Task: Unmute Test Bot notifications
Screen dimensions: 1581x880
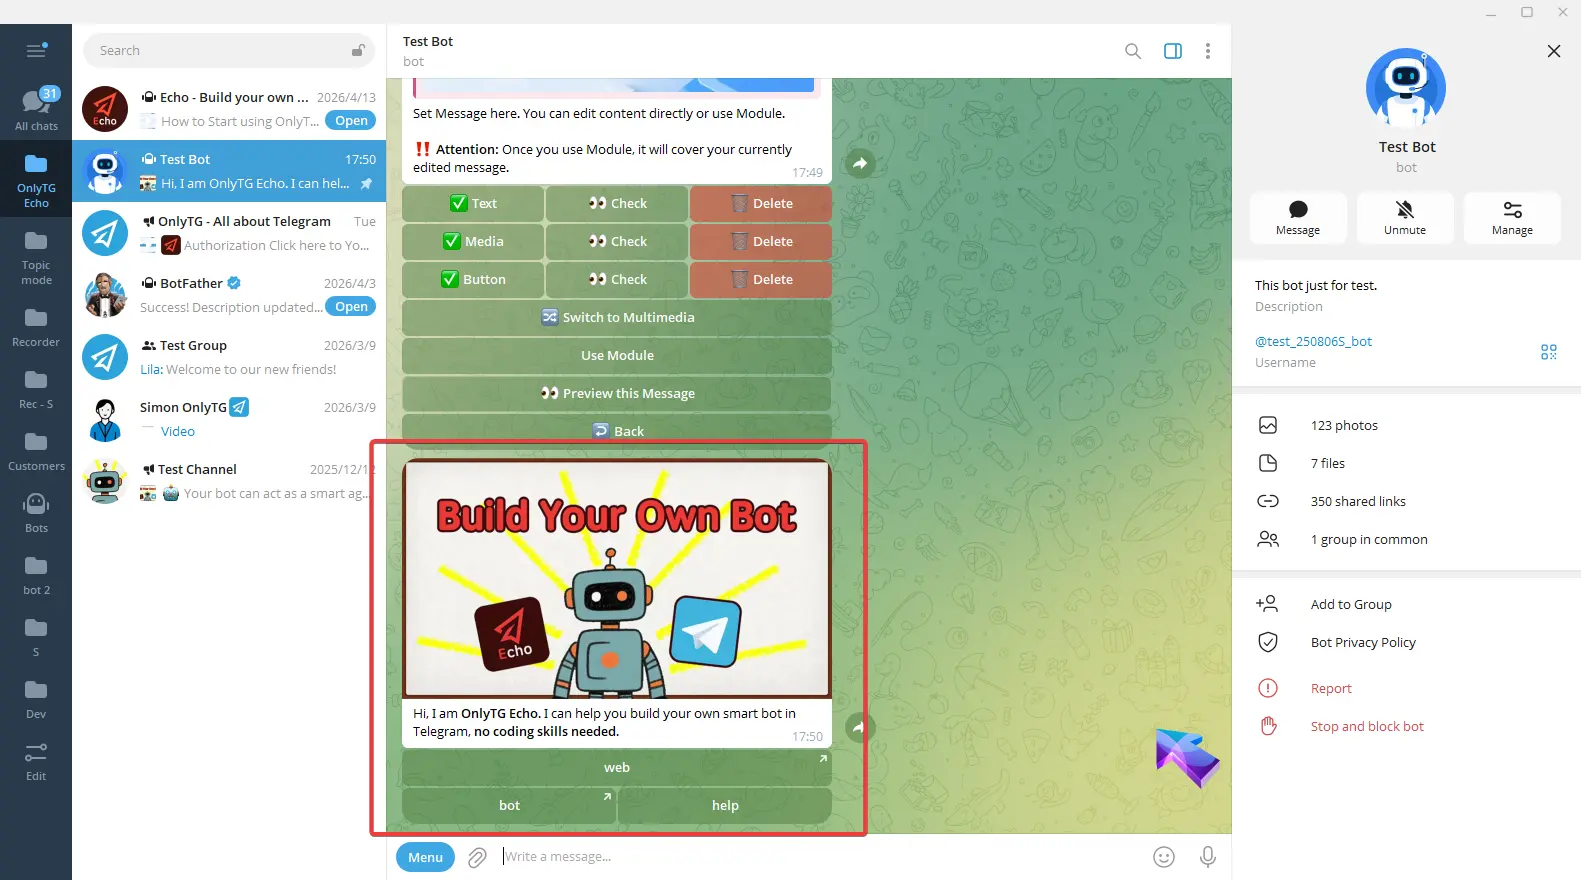Action: click(x=1404, y=217)
